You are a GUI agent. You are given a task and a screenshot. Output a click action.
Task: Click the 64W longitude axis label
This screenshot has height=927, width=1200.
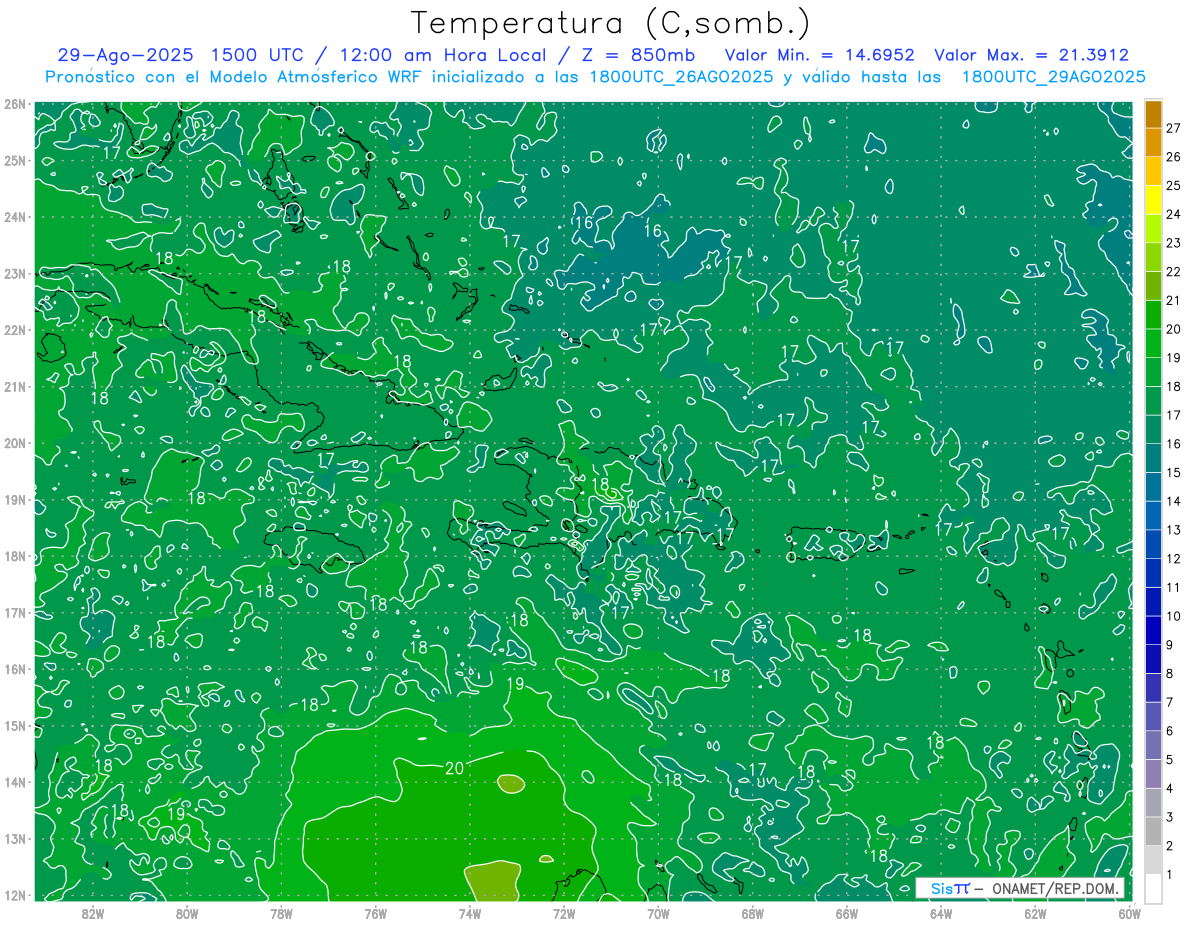(x=941, y=913)
